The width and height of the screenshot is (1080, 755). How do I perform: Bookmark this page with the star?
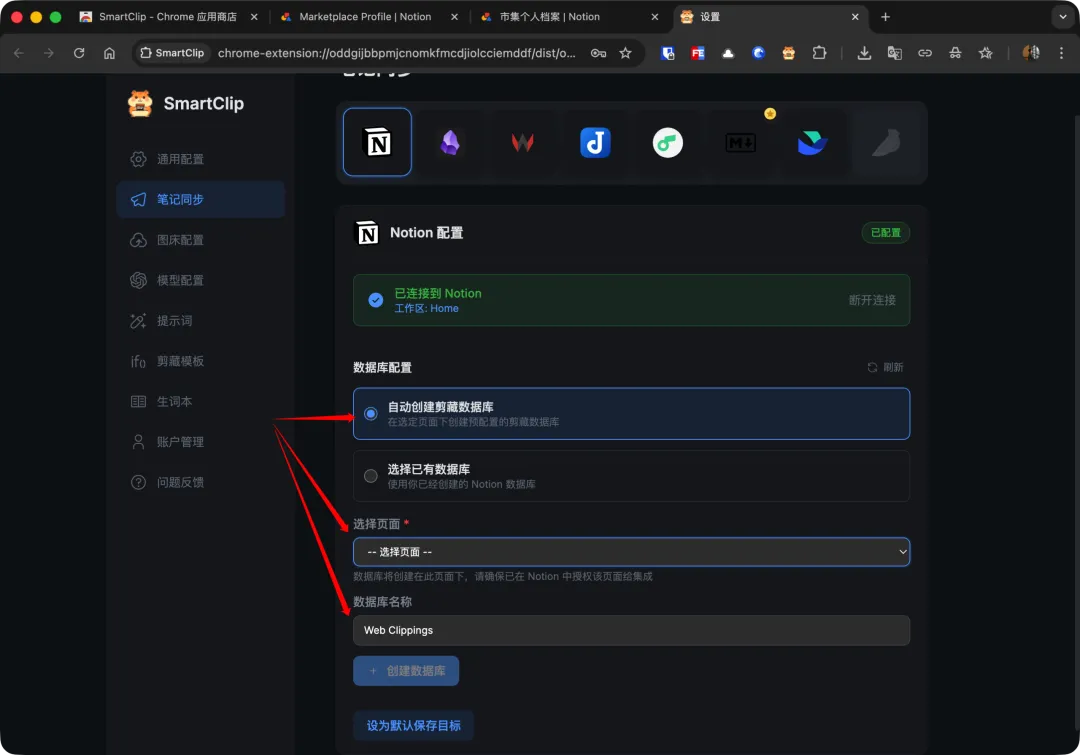click(x=625, y=53)
